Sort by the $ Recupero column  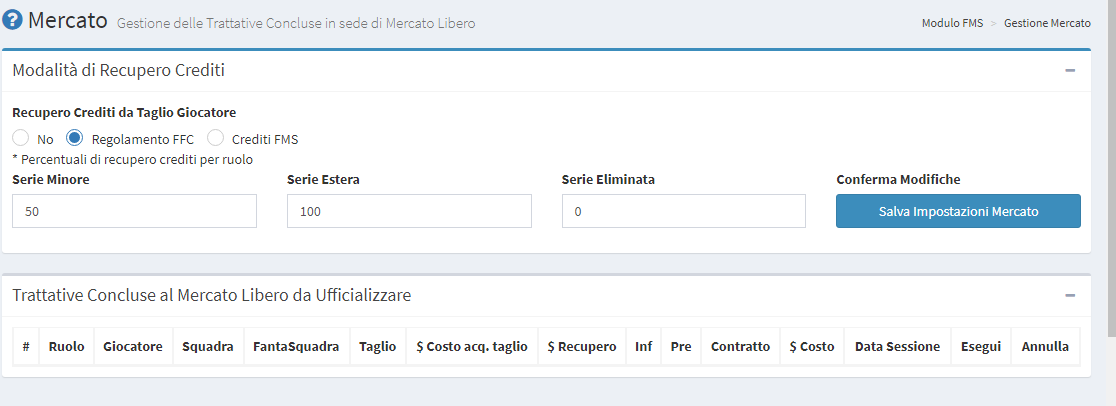pos(582,347)
